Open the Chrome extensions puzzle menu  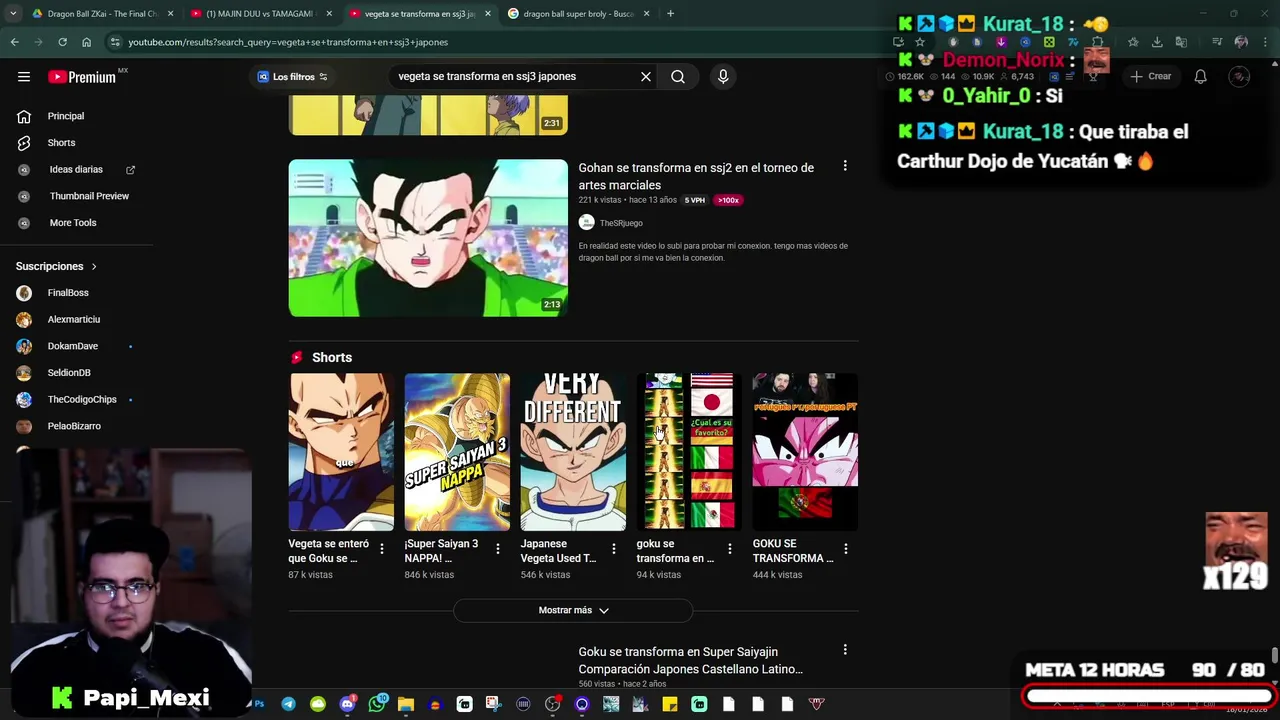pyautogui.click(x=1097, y=42)
